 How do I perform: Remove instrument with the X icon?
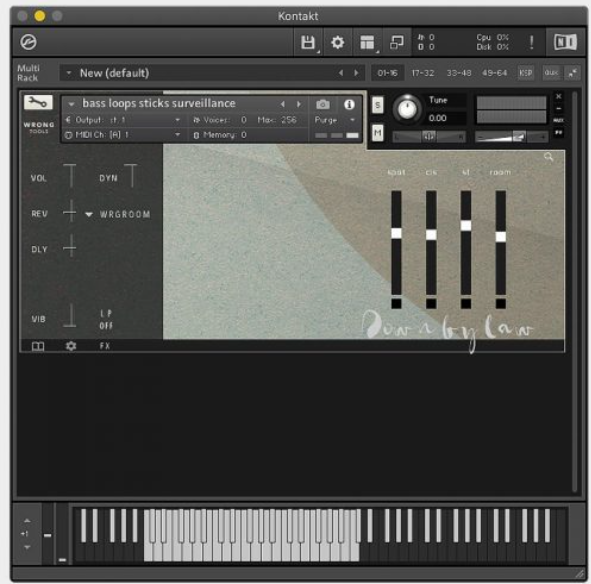pos(559,97)
